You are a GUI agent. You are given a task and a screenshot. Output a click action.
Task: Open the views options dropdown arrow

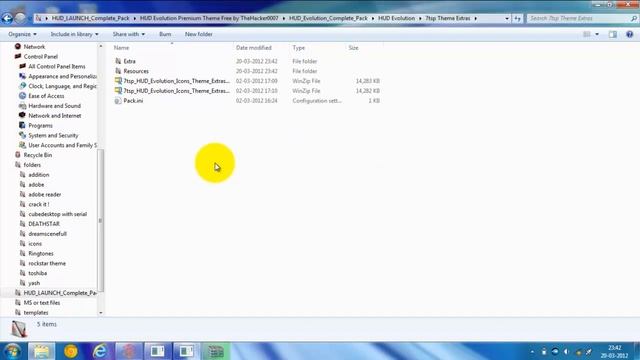(x=597, y=34)
